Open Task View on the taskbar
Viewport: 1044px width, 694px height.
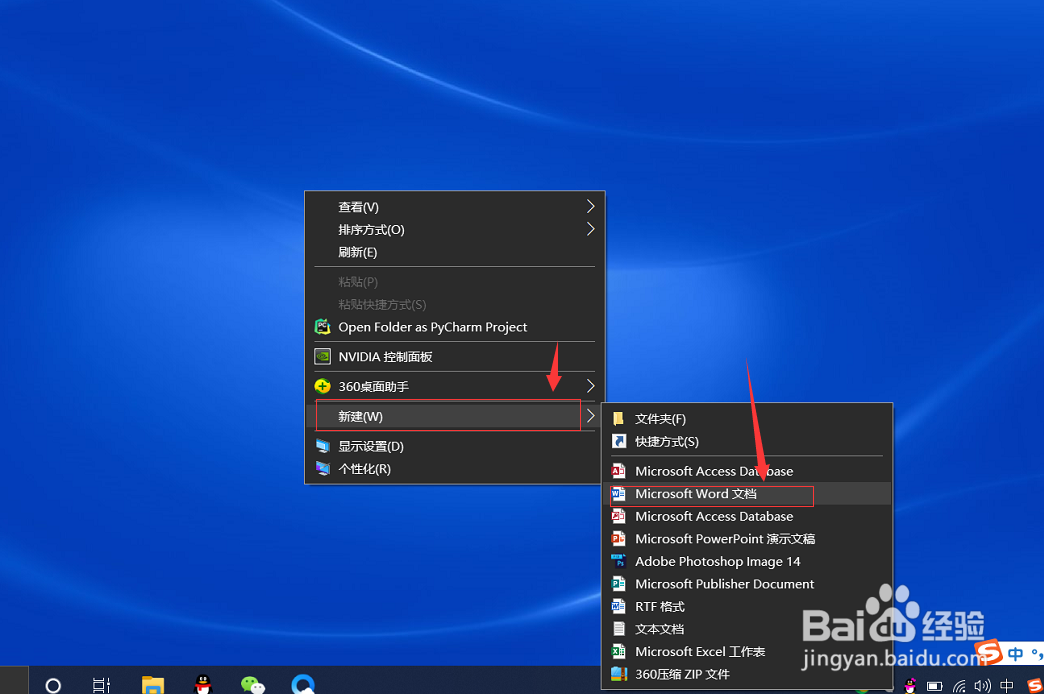101,685
